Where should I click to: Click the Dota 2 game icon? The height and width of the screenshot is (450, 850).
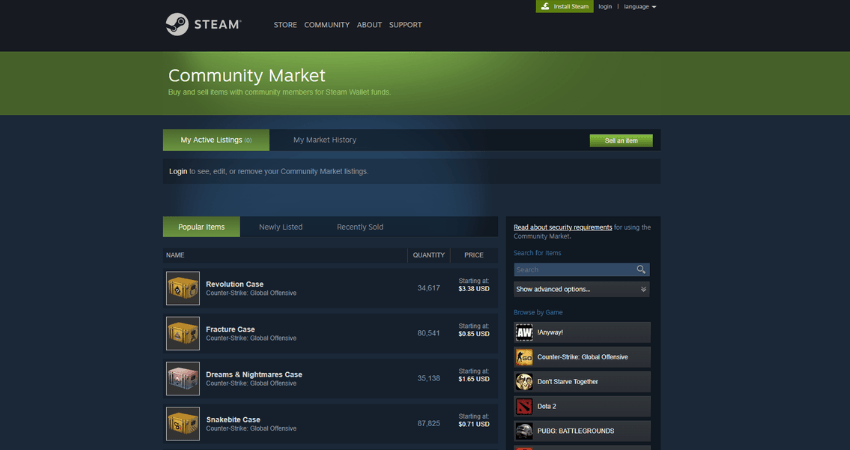tap(524, 406)
